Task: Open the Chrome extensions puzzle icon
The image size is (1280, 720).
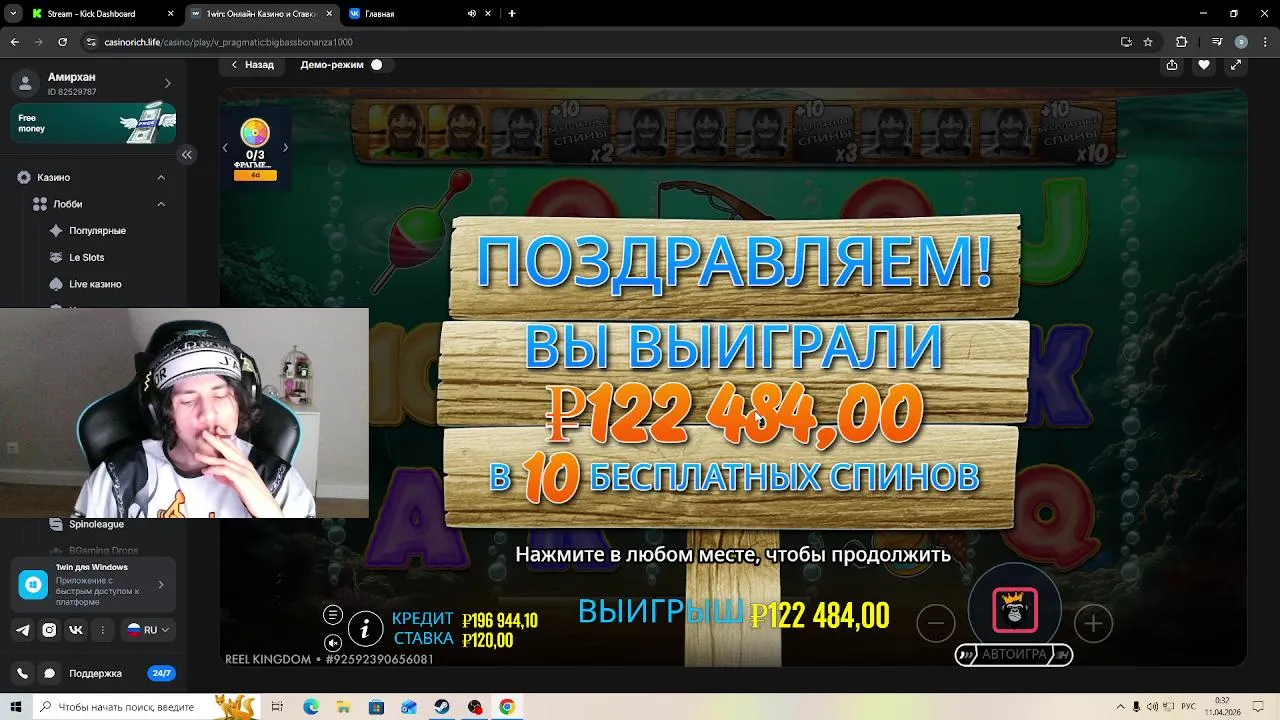Action: (1182, 42)
